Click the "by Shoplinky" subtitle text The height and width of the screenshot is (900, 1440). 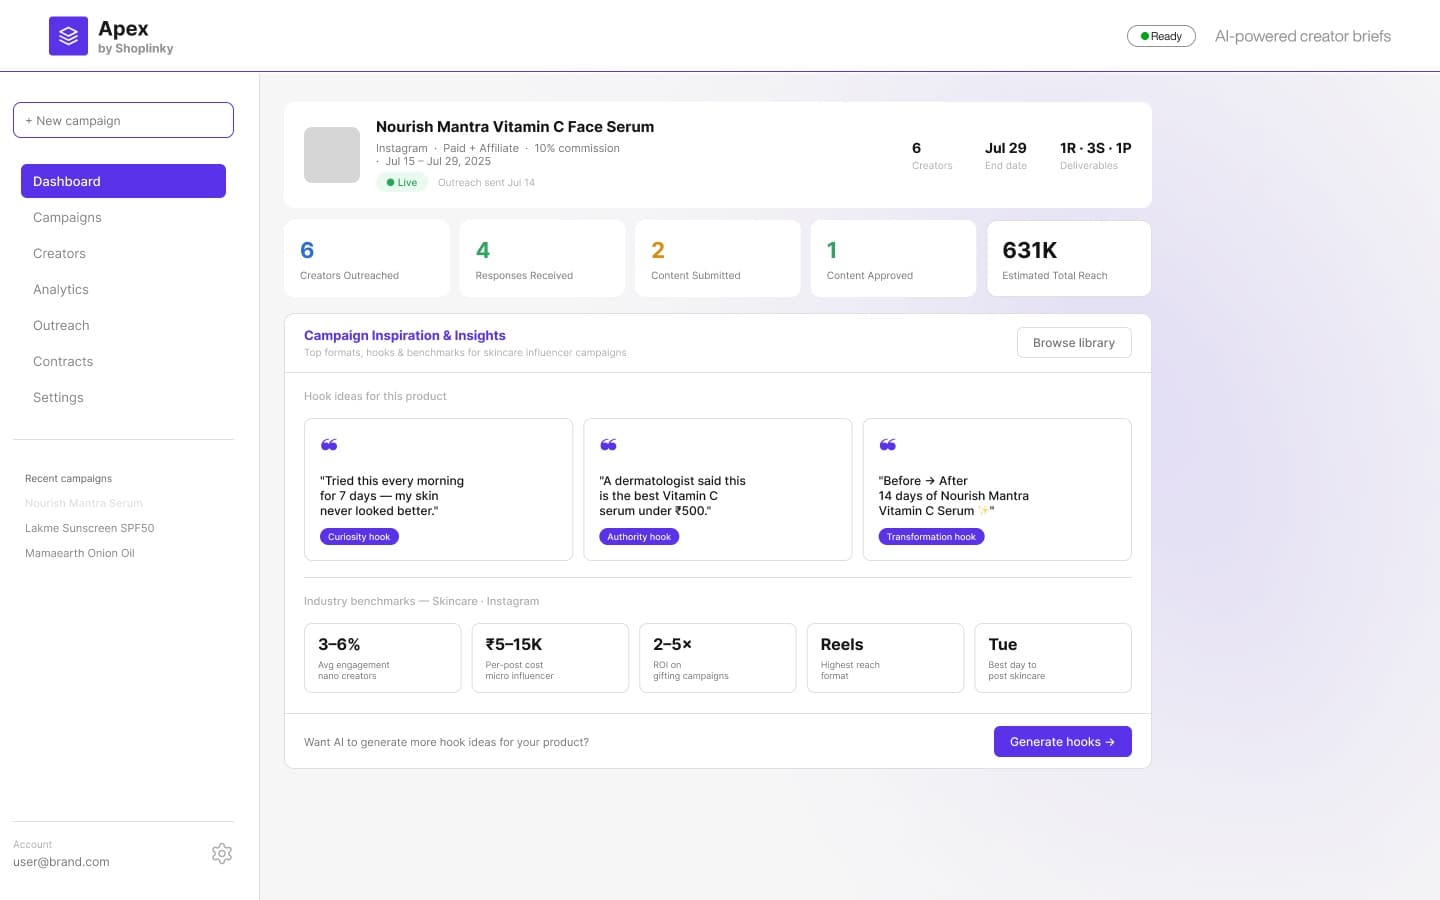pos(135,49)
